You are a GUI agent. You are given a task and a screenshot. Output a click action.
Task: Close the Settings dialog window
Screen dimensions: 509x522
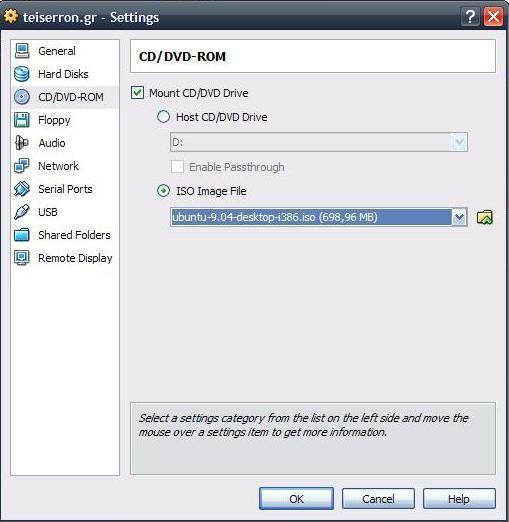tap(493, 16)
